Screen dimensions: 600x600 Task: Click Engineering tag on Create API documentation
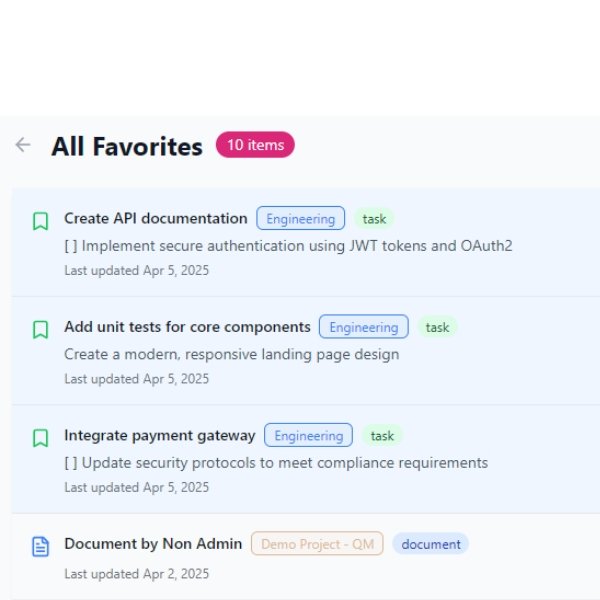[300, 218]
